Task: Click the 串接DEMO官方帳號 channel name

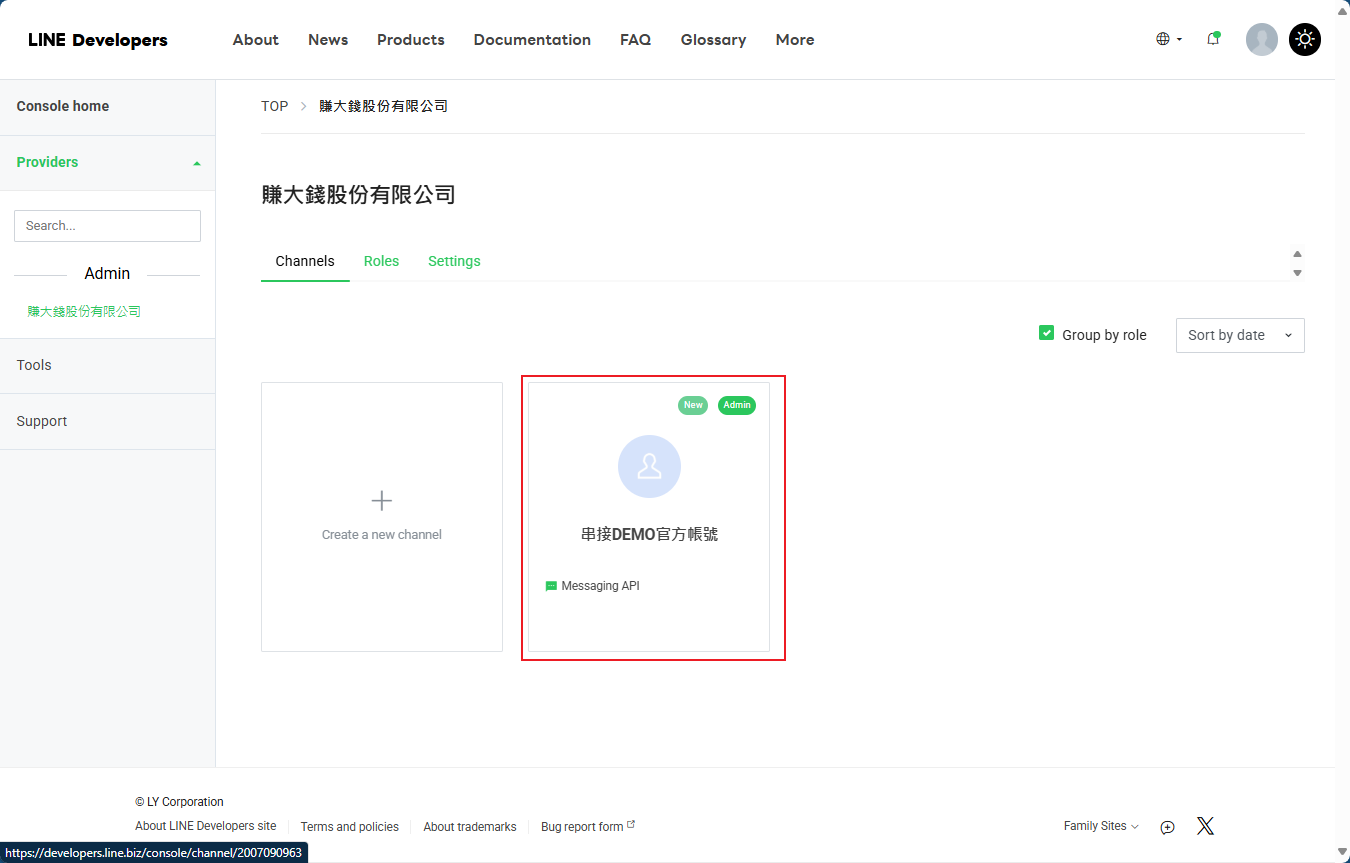Action: [649, 535]
